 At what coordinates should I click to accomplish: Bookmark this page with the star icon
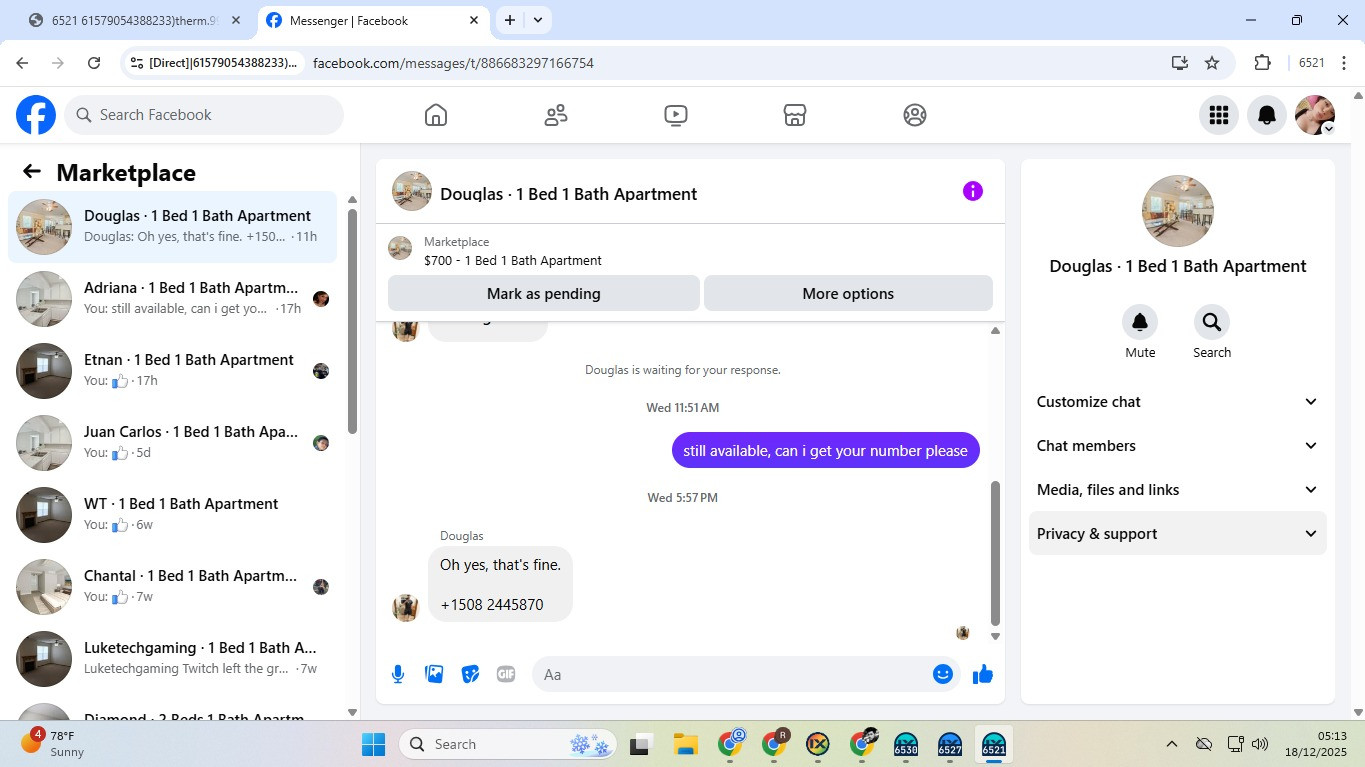pyautogui.click(x=1212, y=63)
